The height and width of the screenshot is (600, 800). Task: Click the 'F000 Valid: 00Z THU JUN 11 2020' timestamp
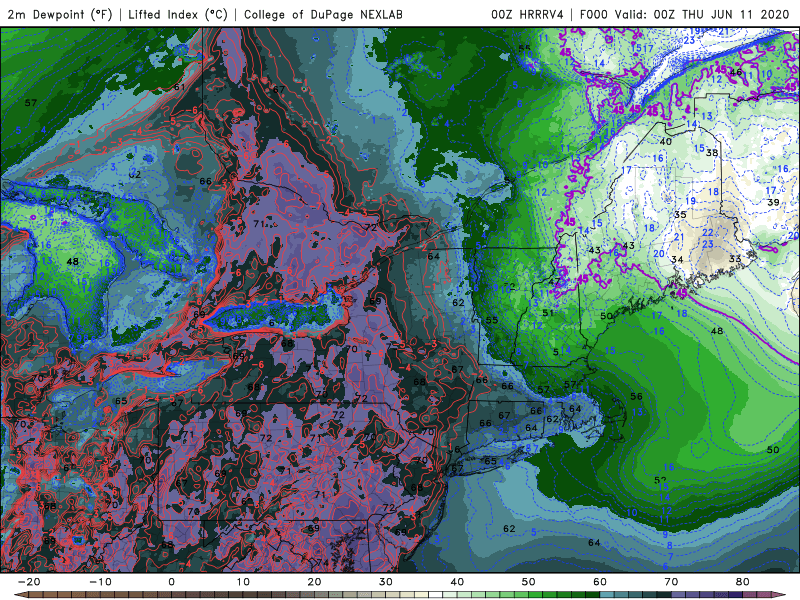685,14
